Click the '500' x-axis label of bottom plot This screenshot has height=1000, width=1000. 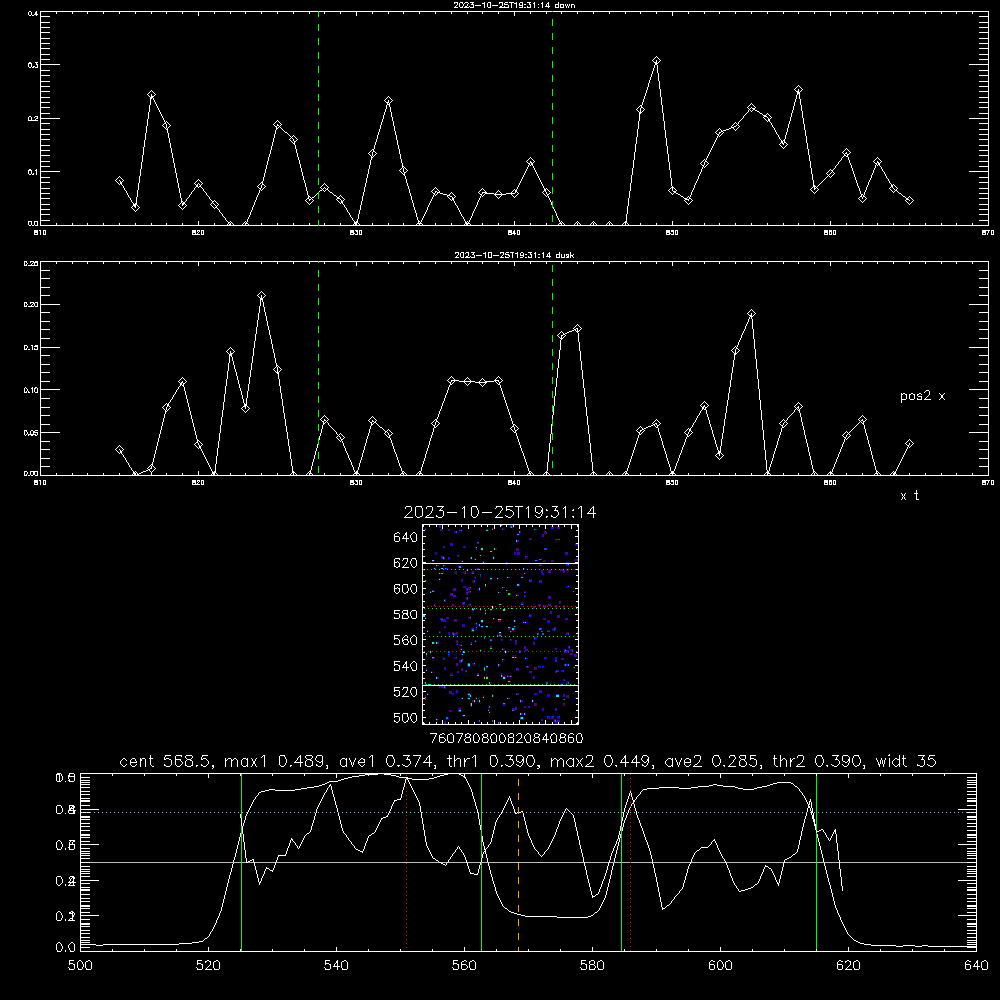coord(80,966)
